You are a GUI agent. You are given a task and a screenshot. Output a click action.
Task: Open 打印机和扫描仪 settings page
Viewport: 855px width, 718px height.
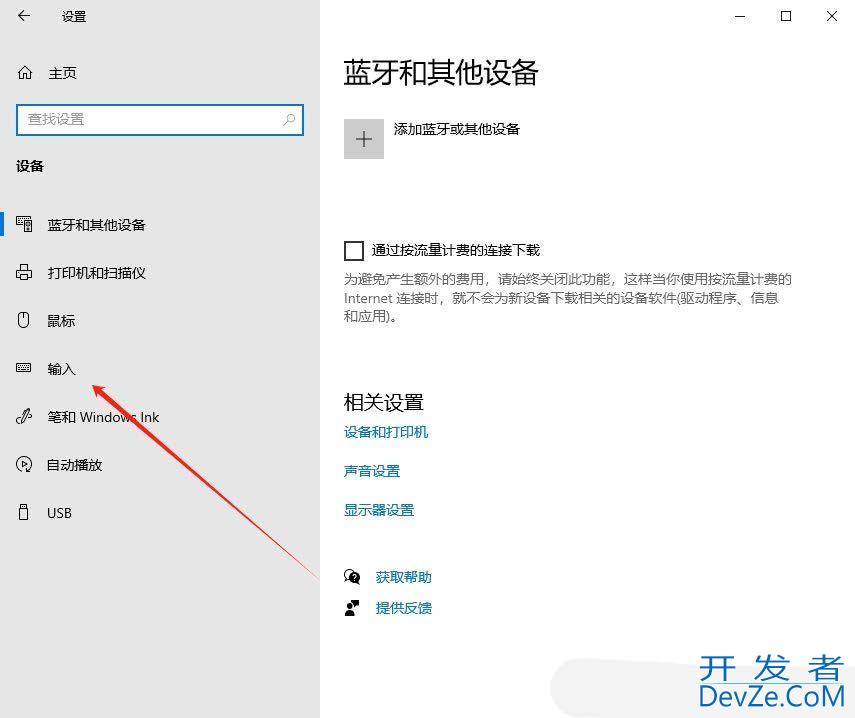pos(96,273)
